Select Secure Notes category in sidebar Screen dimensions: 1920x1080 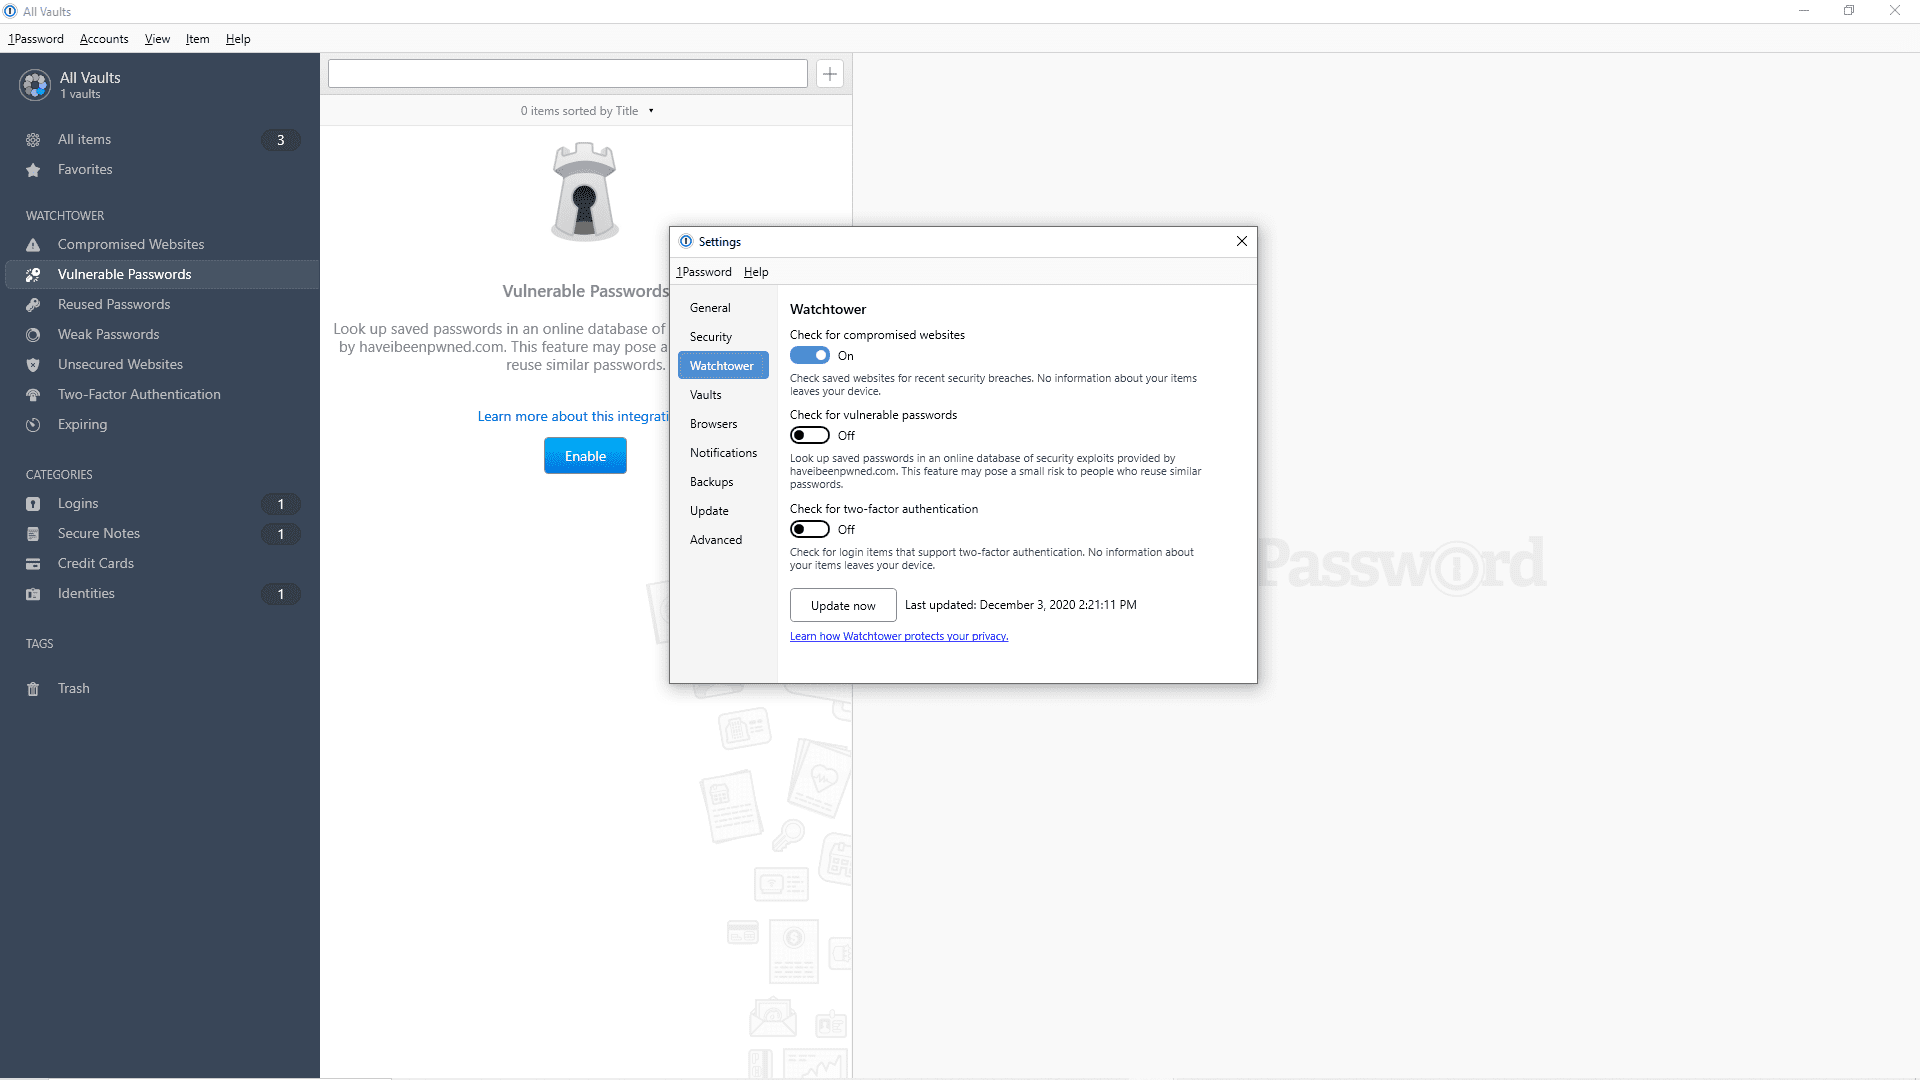pyautogui.click(x=160, y=534)
